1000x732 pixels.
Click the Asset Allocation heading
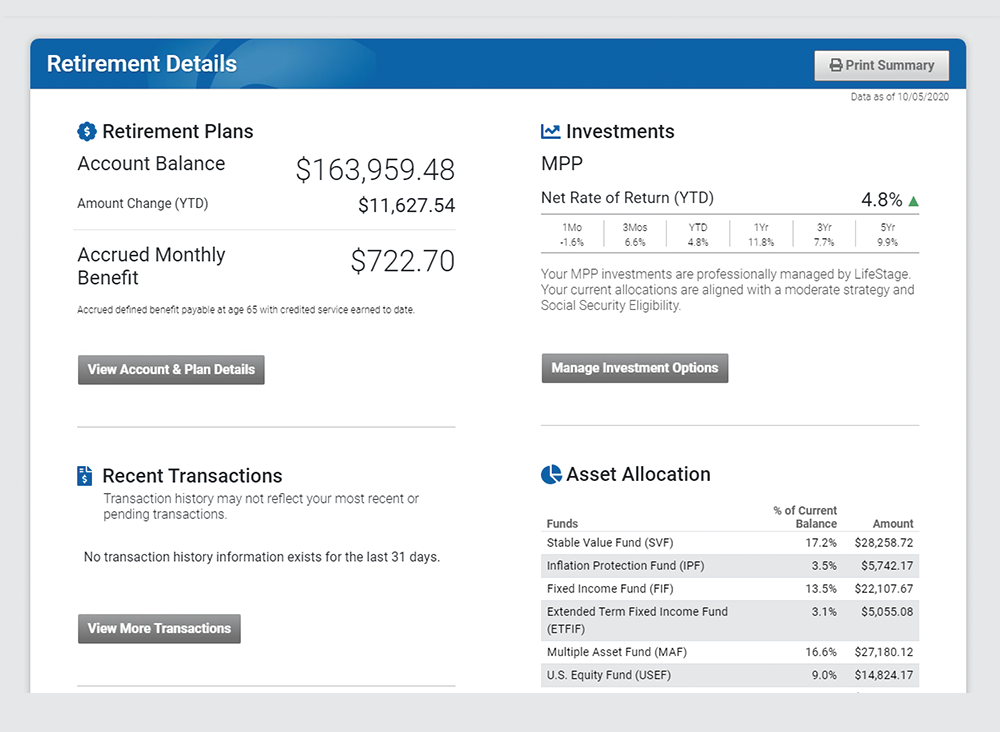pyautogui.click(x=638, y=474)
